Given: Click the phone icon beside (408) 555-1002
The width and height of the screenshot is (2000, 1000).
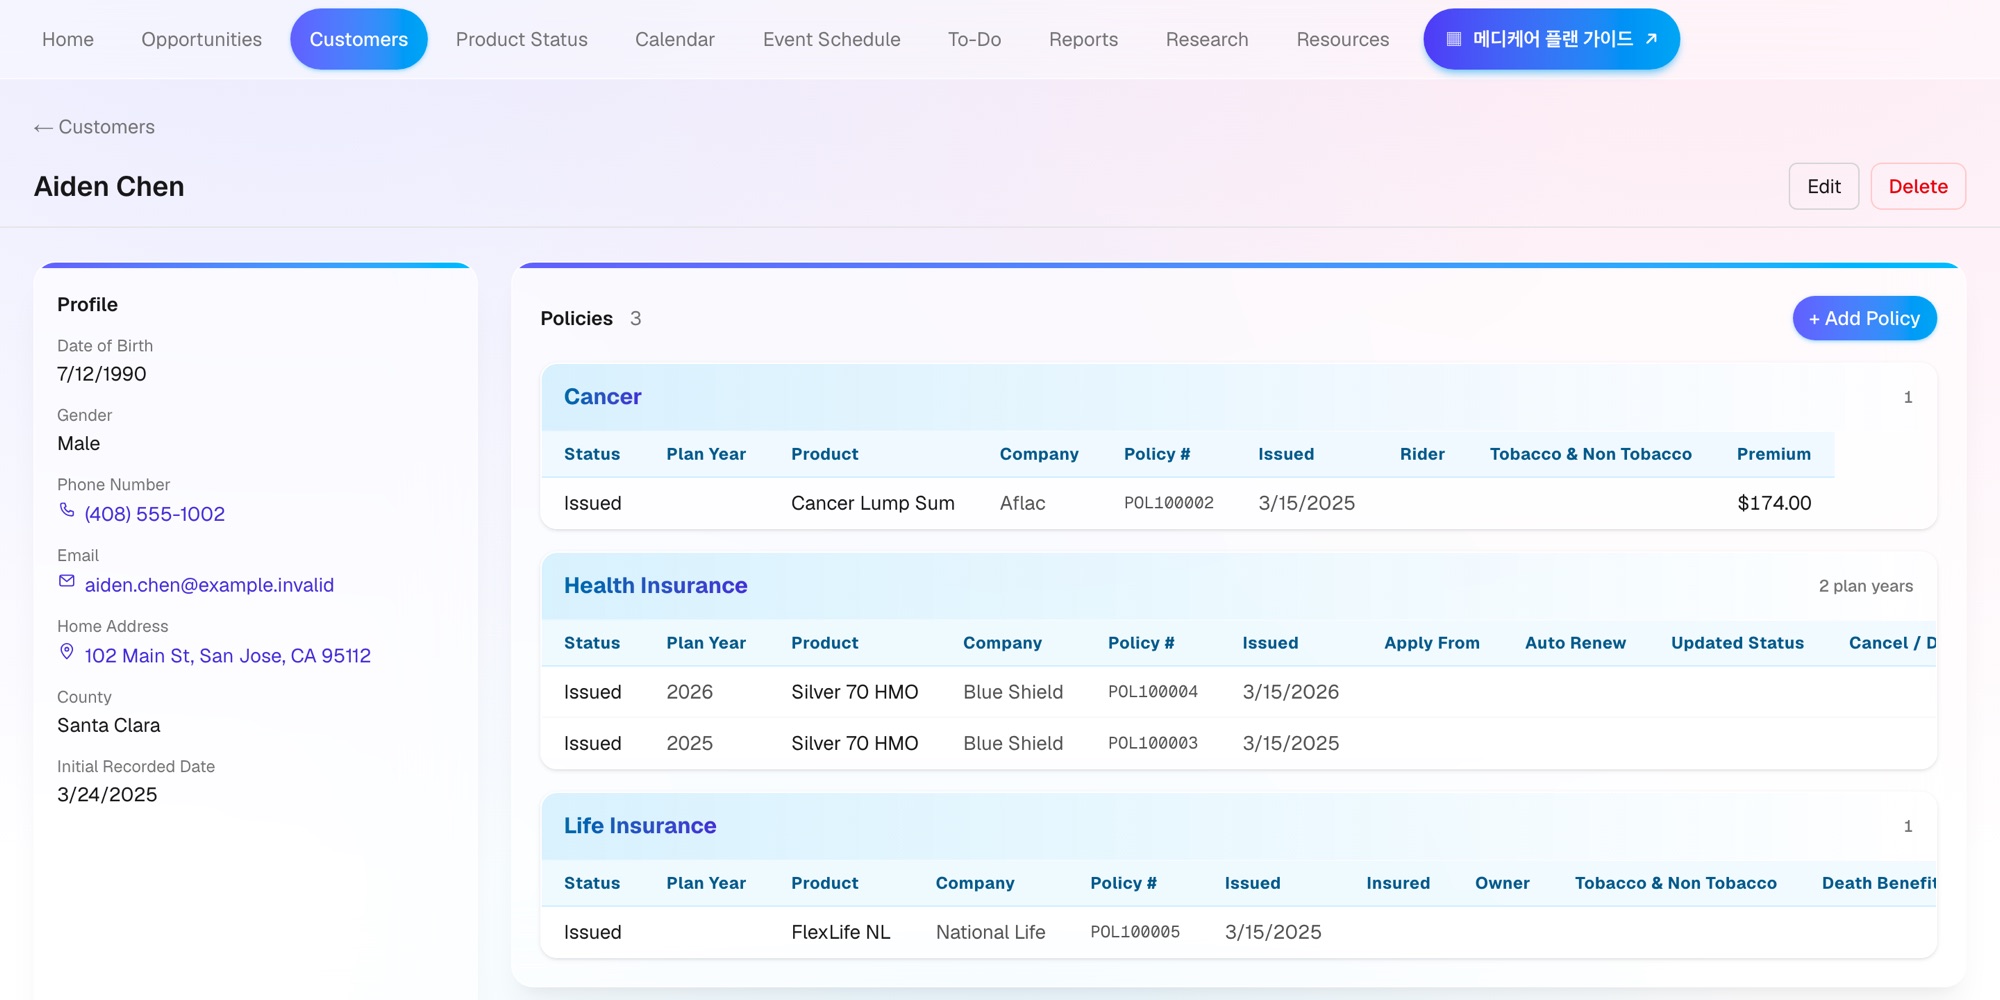Looking at the screenshot, I should point(67,511).
